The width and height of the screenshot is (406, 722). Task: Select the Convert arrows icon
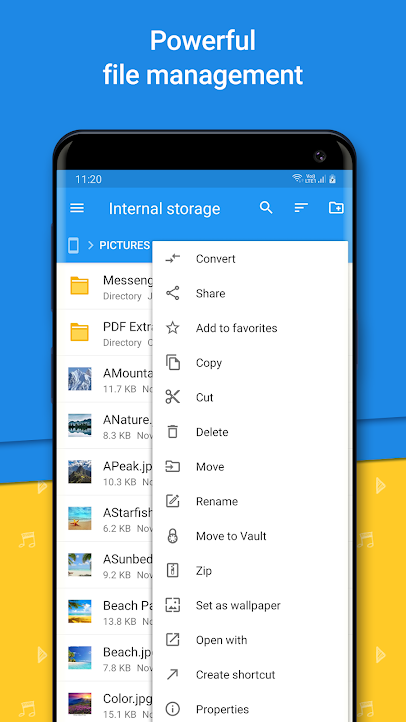coord(173,258)
